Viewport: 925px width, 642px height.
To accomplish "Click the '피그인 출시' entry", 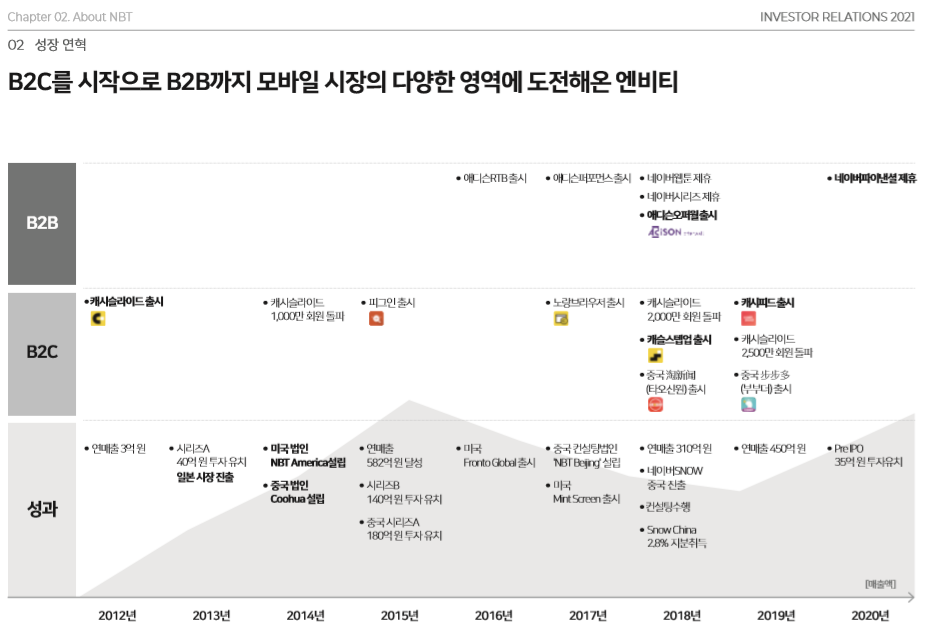I will 392,303.
